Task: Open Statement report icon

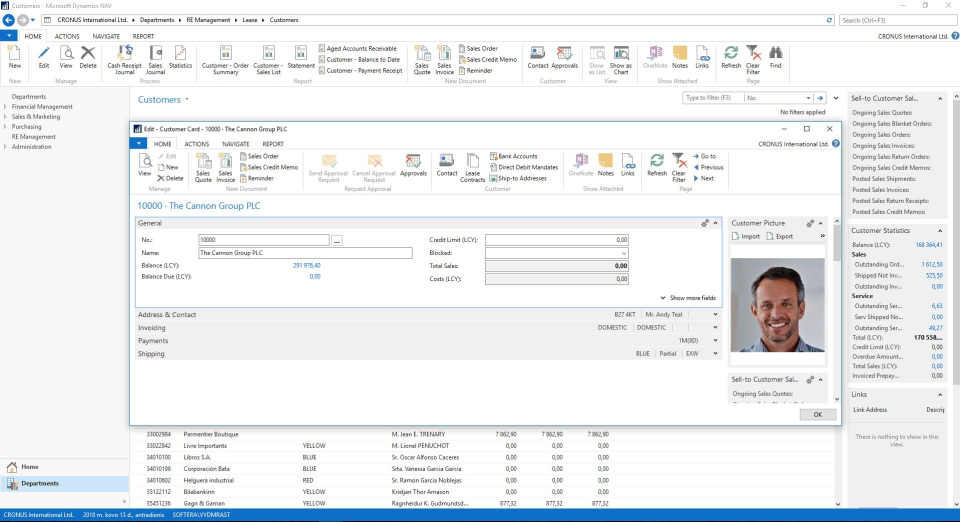Action: pos(301,58)
